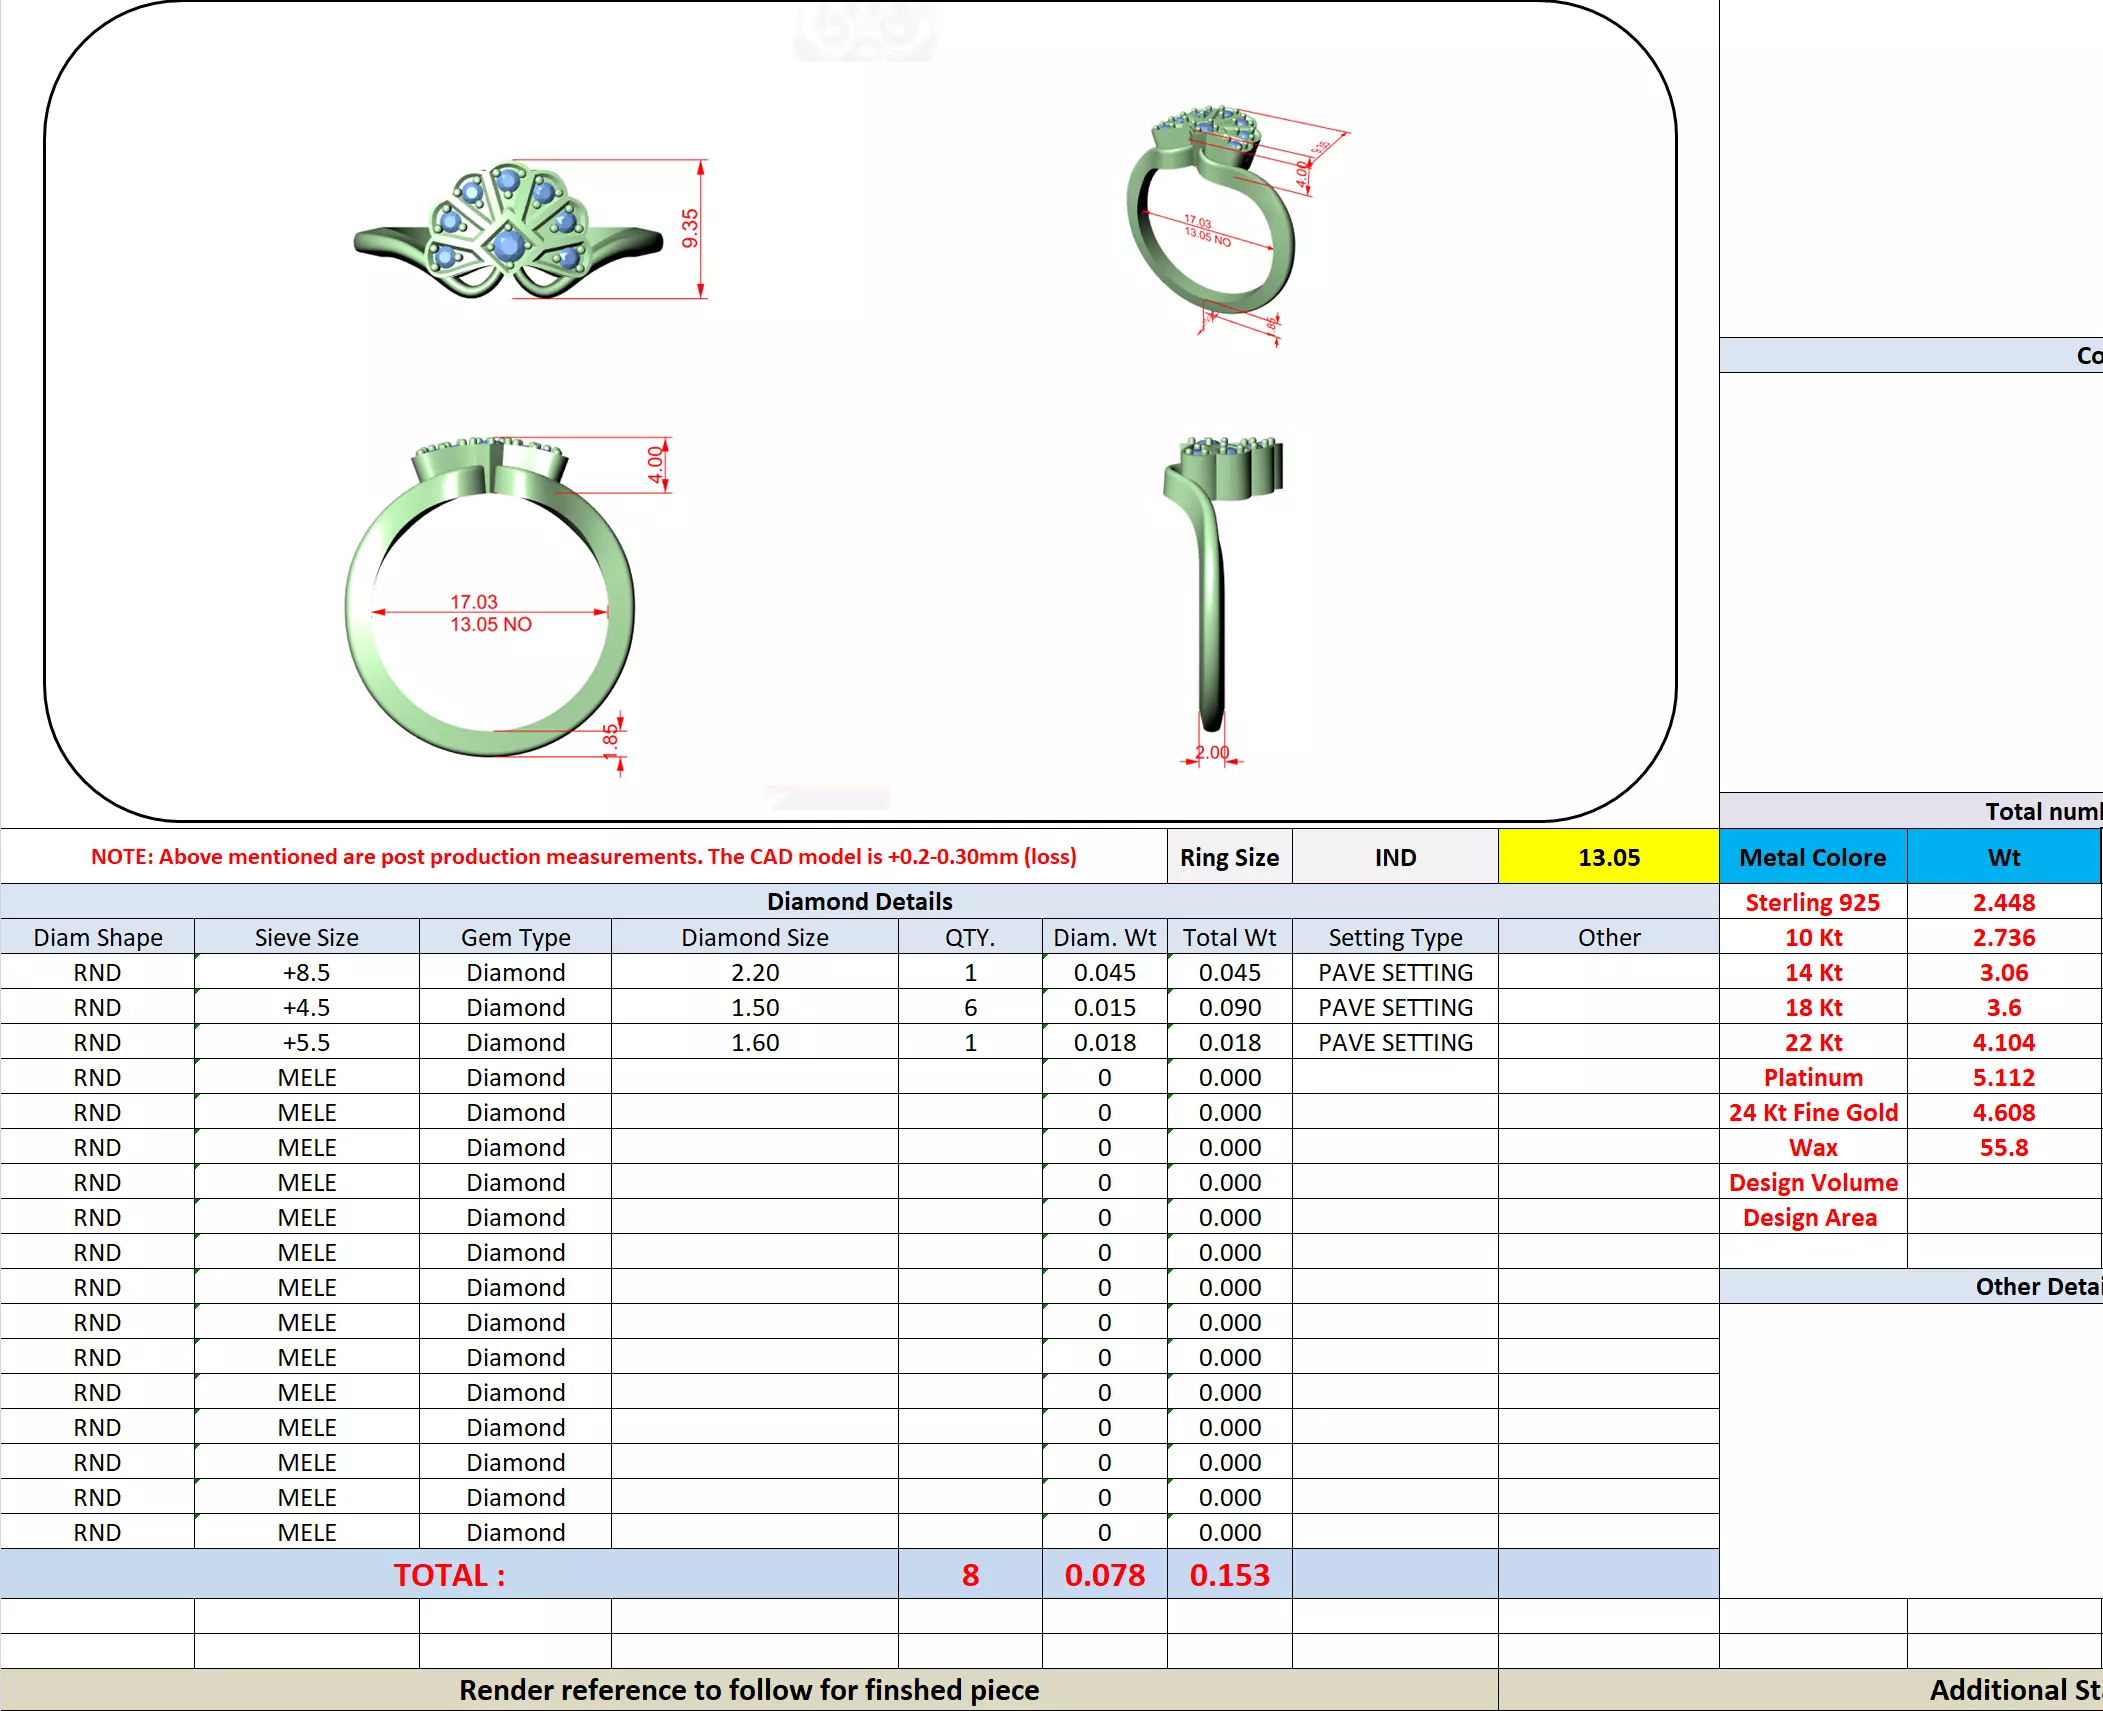Select the top-view ring render thumbnail

point(508,230)
